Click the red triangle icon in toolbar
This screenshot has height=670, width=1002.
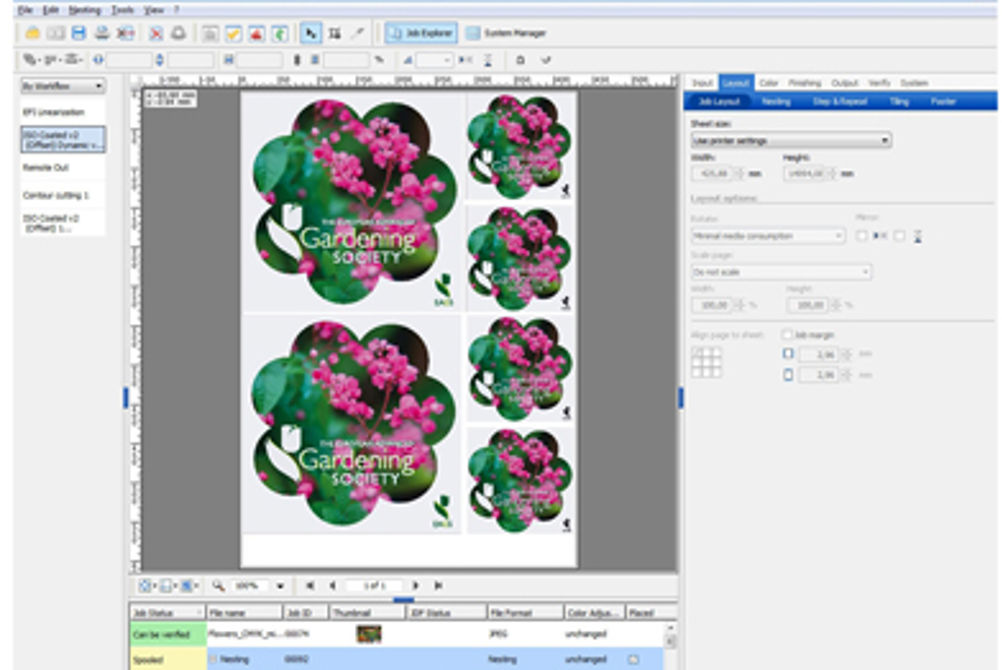click(x=256, y=33)
